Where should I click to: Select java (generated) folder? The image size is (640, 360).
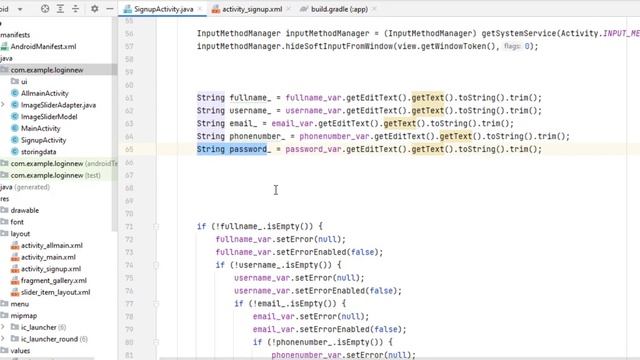(25, 187)
